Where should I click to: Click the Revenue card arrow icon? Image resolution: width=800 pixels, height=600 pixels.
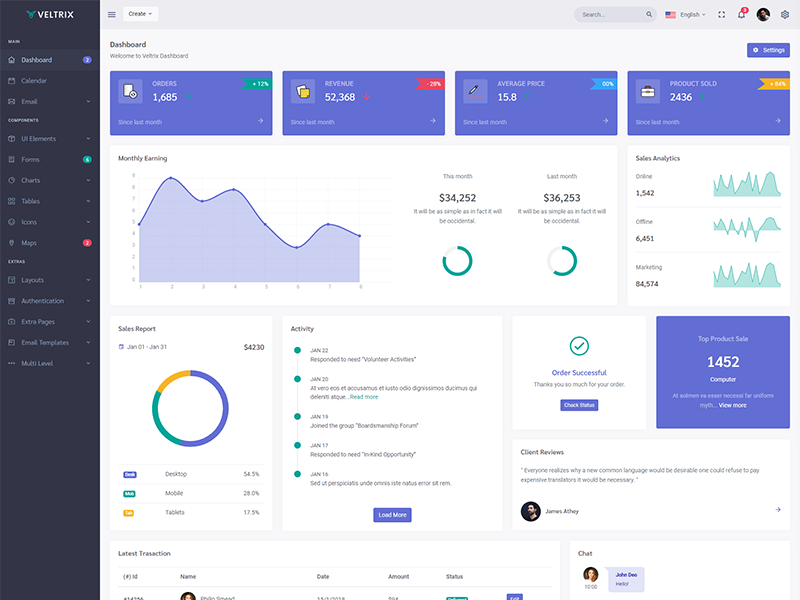point(433,121)
